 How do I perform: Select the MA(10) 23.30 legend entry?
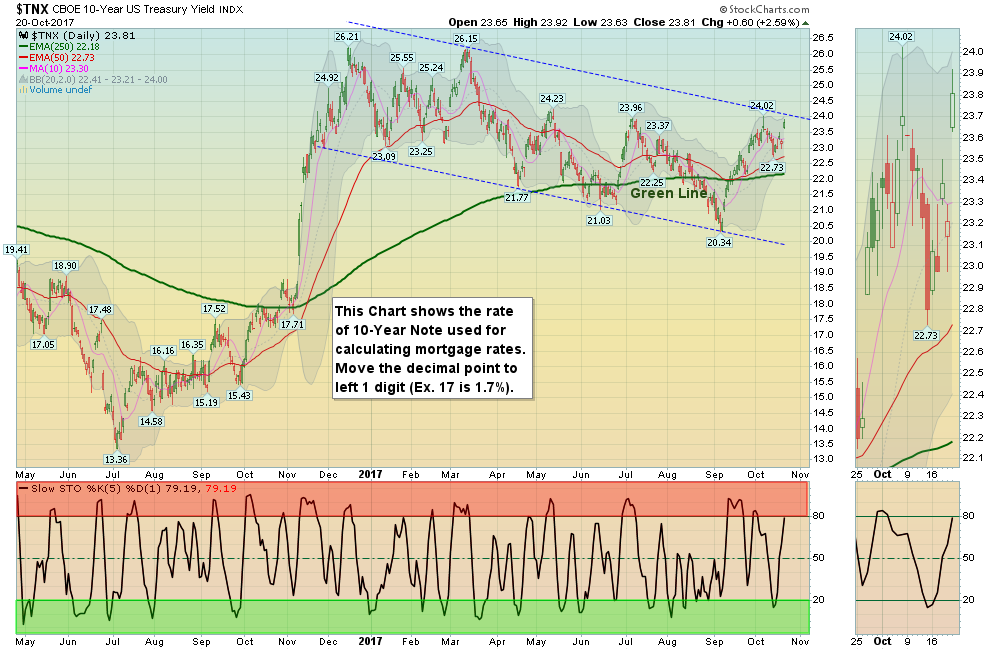coord(54,68)
